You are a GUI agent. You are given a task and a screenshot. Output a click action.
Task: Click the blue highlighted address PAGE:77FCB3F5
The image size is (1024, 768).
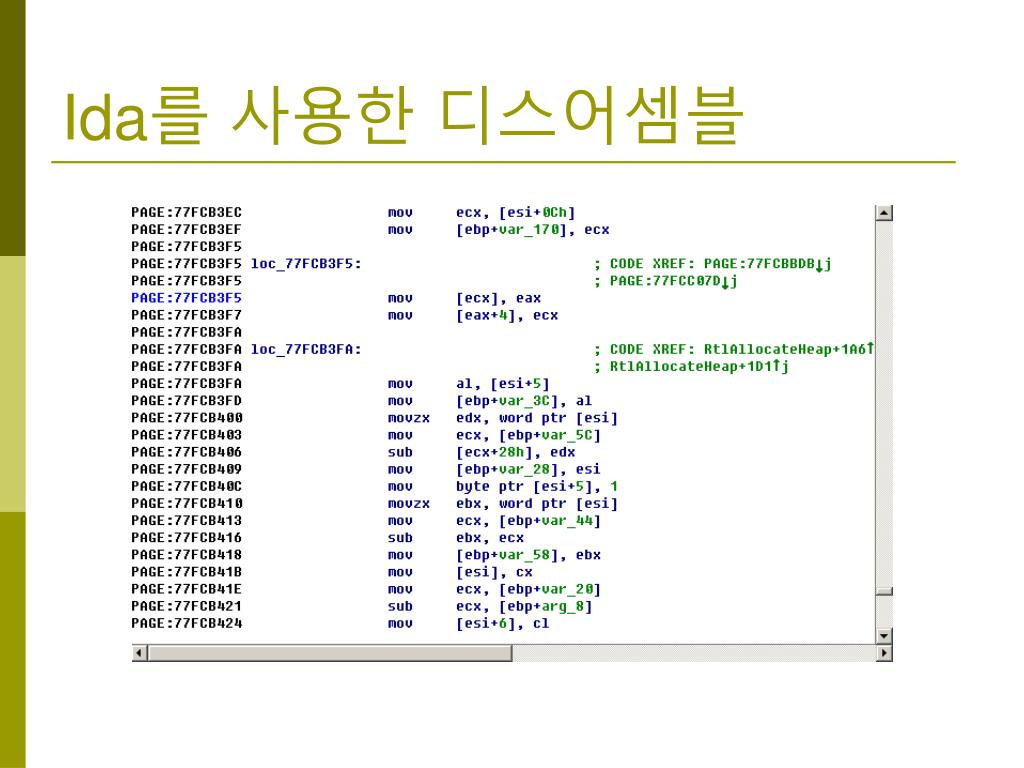click(186, 298)
